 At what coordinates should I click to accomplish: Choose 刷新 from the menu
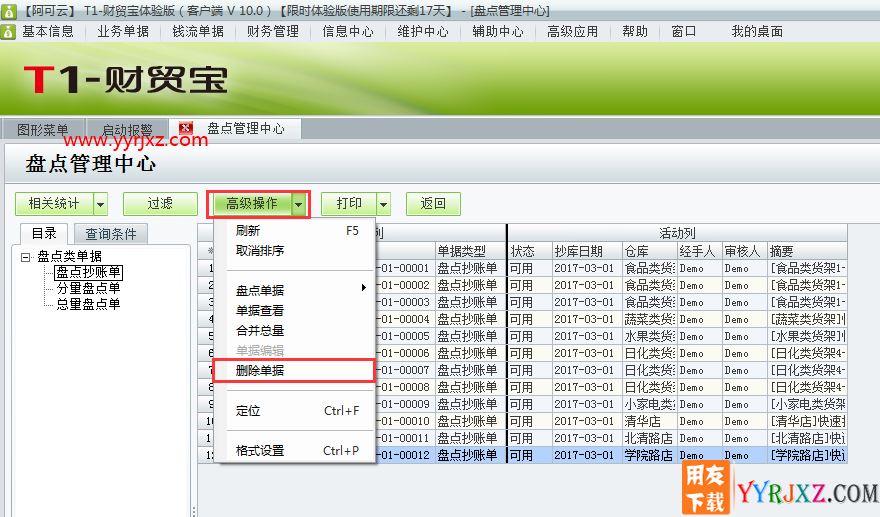tap(295, 231)
